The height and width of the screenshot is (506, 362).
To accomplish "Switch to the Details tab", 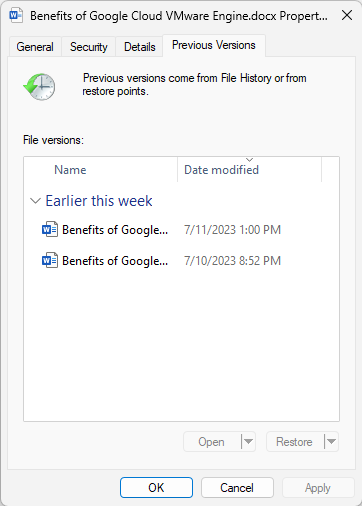I will pos(140,47).
